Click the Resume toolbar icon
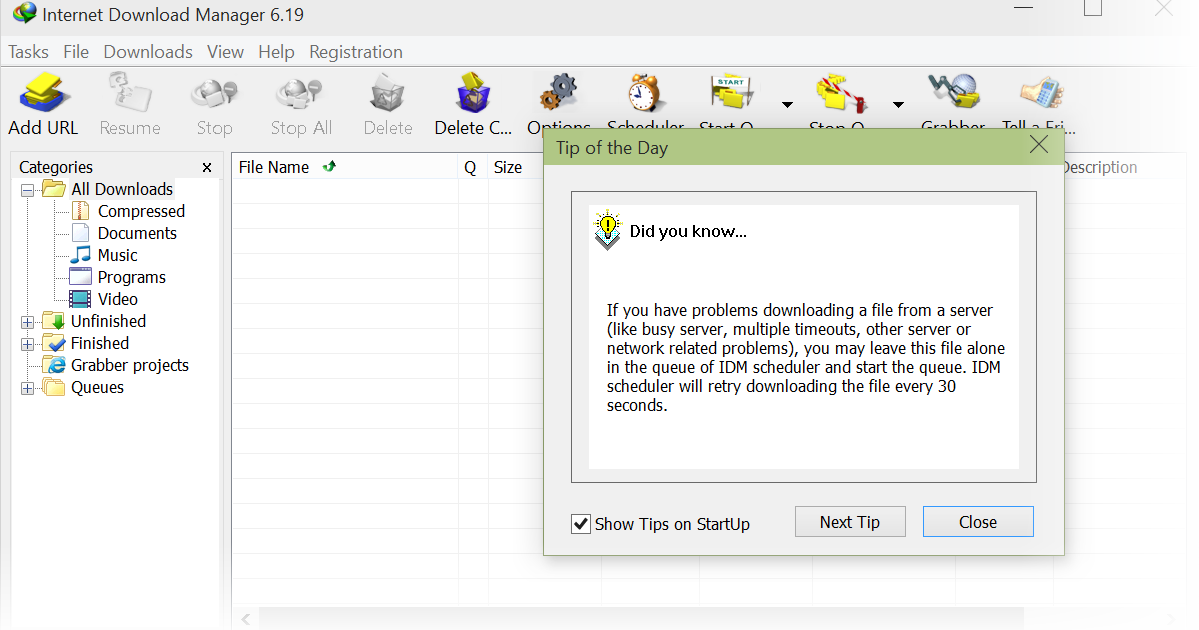This screenshot has height=630, width=1199. [x=129, y=93]
